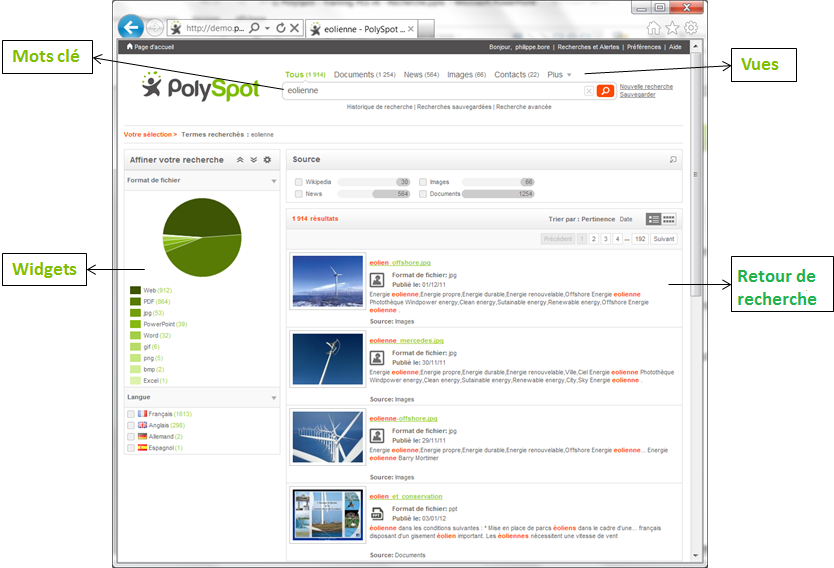
Task: Collapse the Langue section arrow
Action: [274, 398]
